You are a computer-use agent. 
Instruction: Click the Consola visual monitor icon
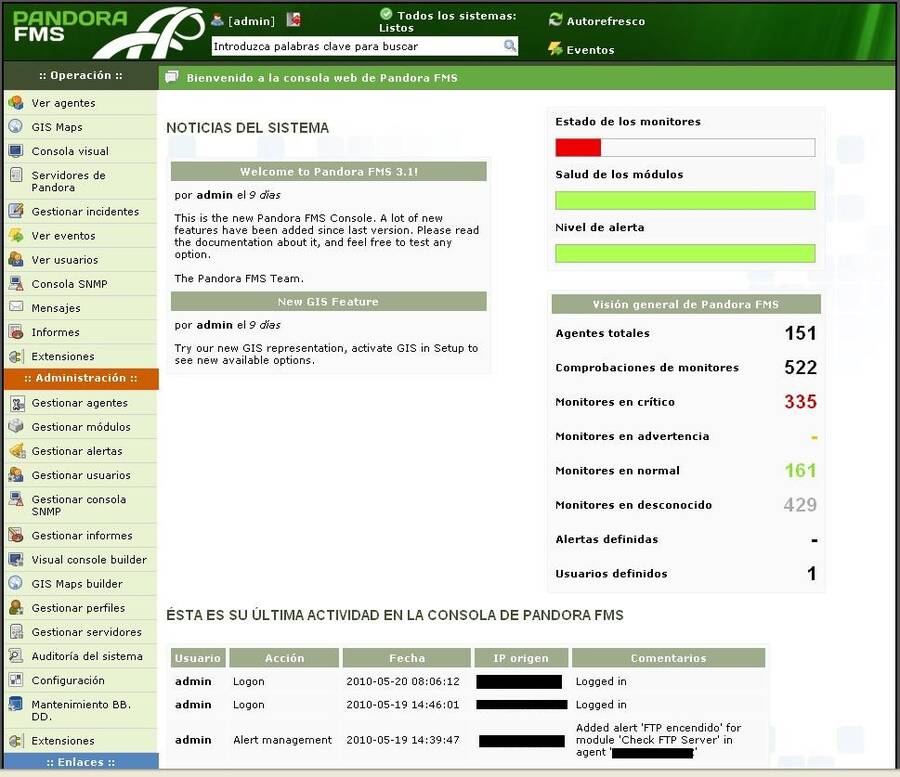(15, 151)
